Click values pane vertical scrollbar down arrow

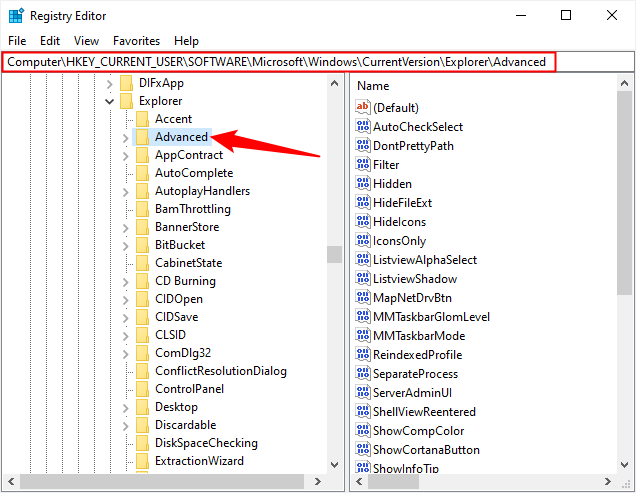624,465
